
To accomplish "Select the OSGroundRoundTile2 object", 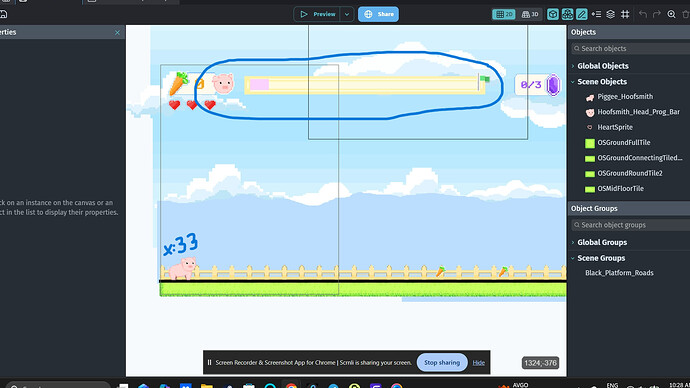I will pos(629,173).
